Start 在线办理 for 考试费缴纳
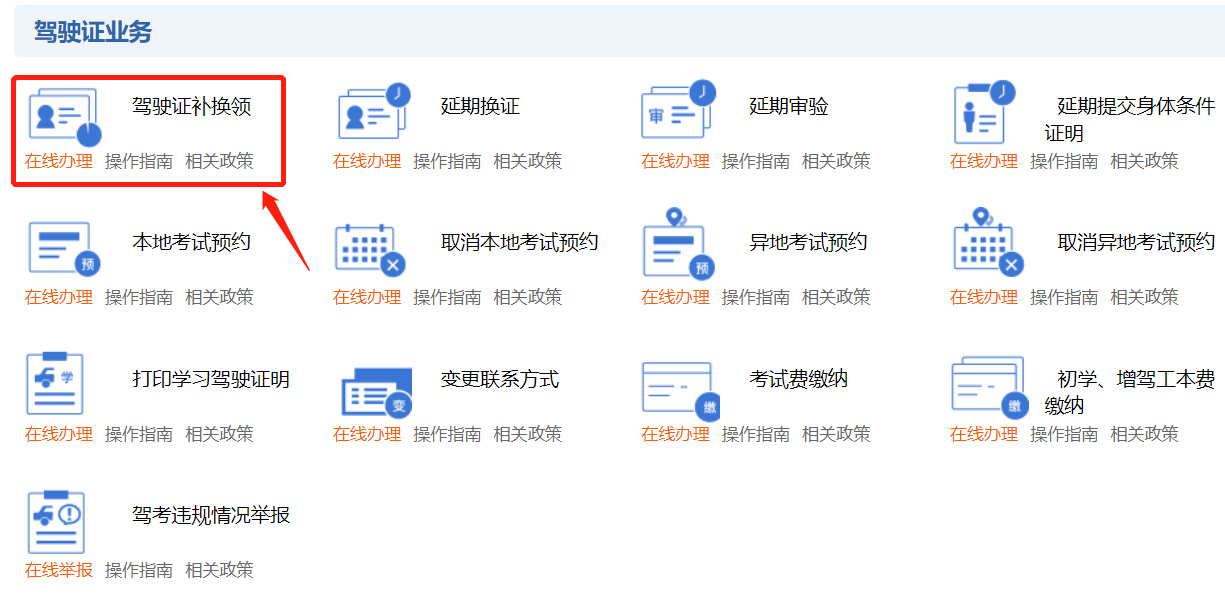1225x602 pixels. click(676, 434)
